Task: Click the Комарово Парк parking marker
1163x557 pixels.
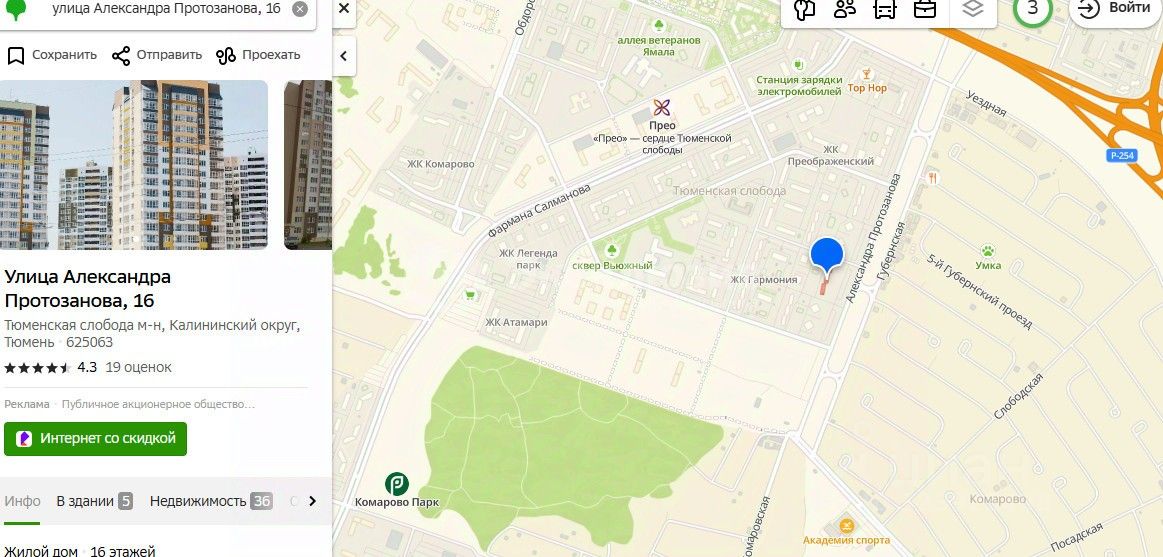Action: click(x=397, y=484)
